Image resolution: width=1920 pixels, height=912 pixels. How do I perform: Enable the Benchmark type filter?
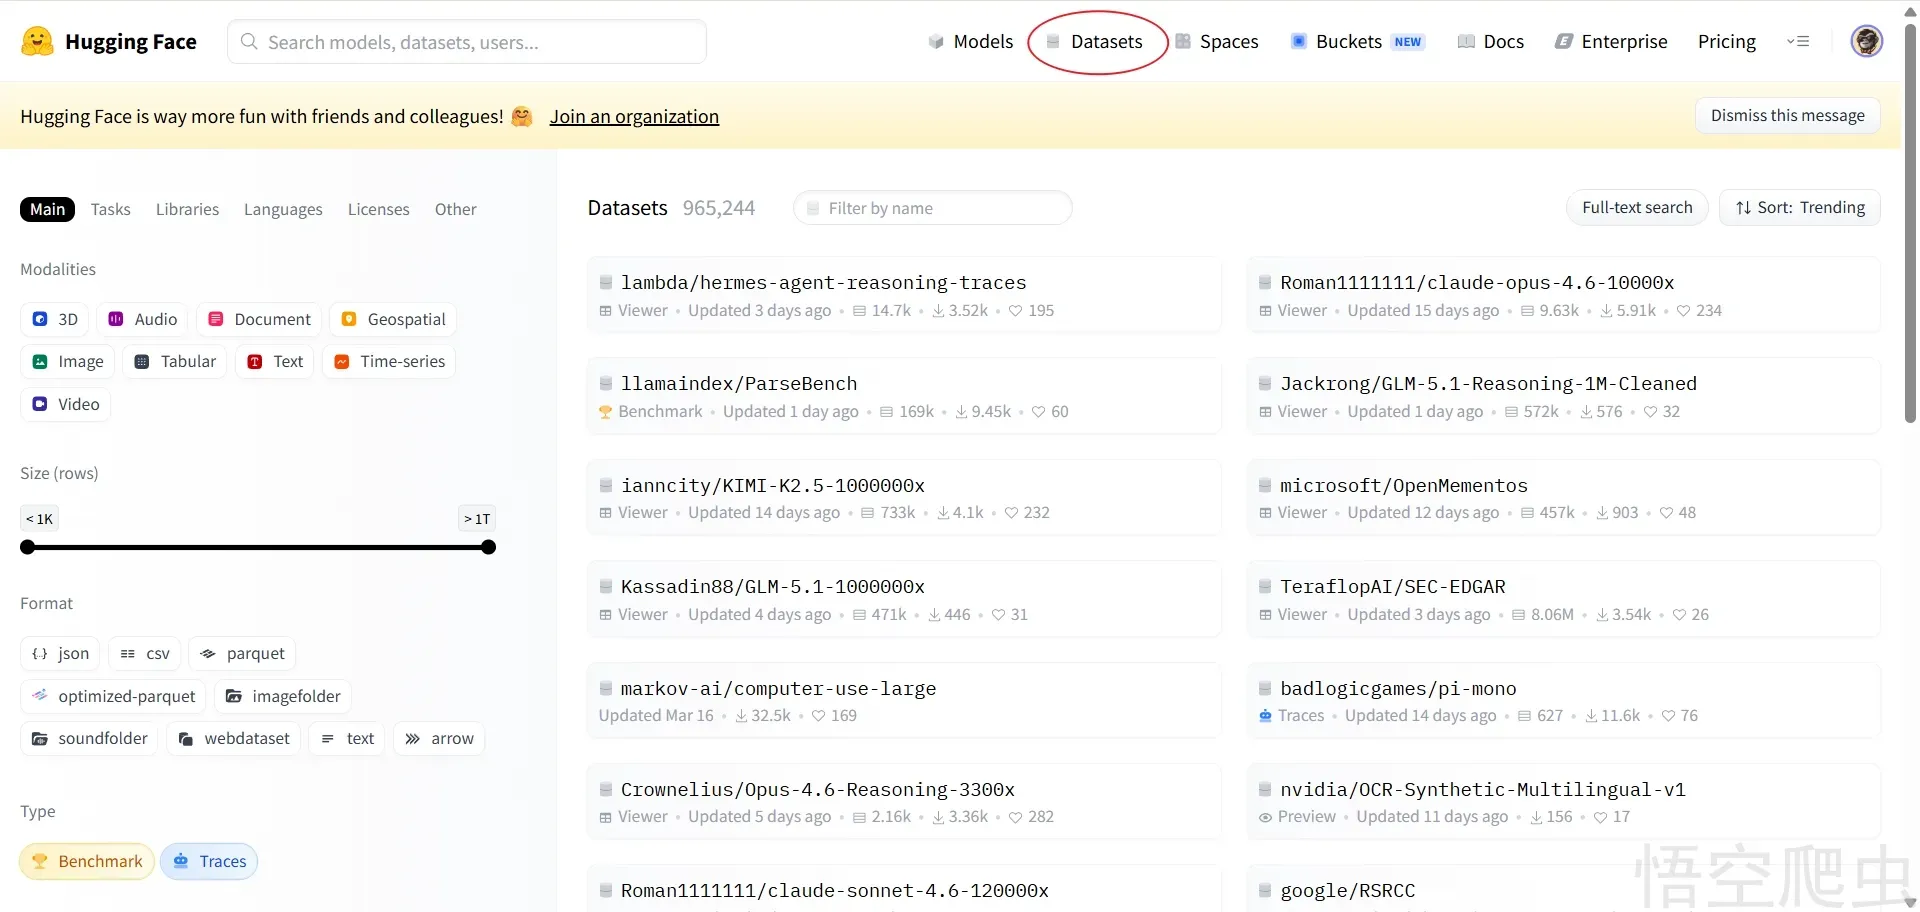pos(87,861)
